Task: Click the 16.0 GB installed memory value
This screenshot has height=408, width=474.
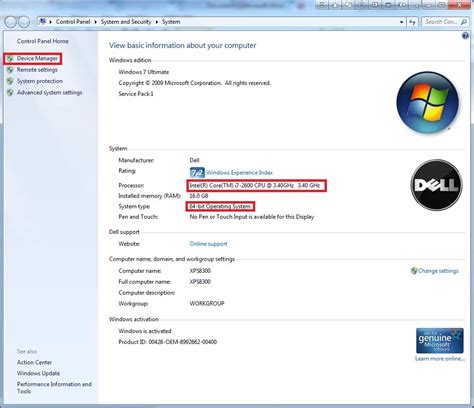Action: pyautogui.click(x=199, y=196)
